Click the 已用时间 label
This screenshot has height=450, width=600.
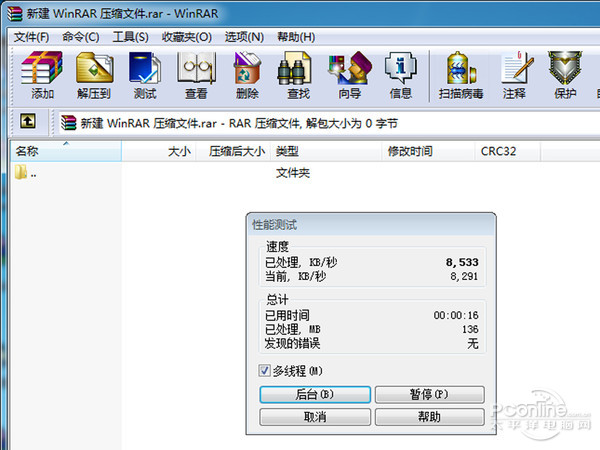287,315
